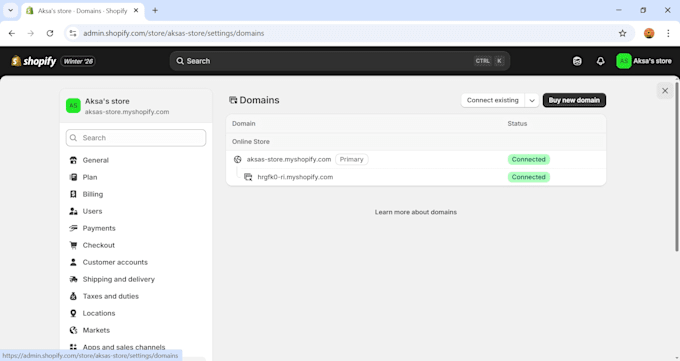
Task: Open the Sidekick assistant icon
Action: (577, 61)
